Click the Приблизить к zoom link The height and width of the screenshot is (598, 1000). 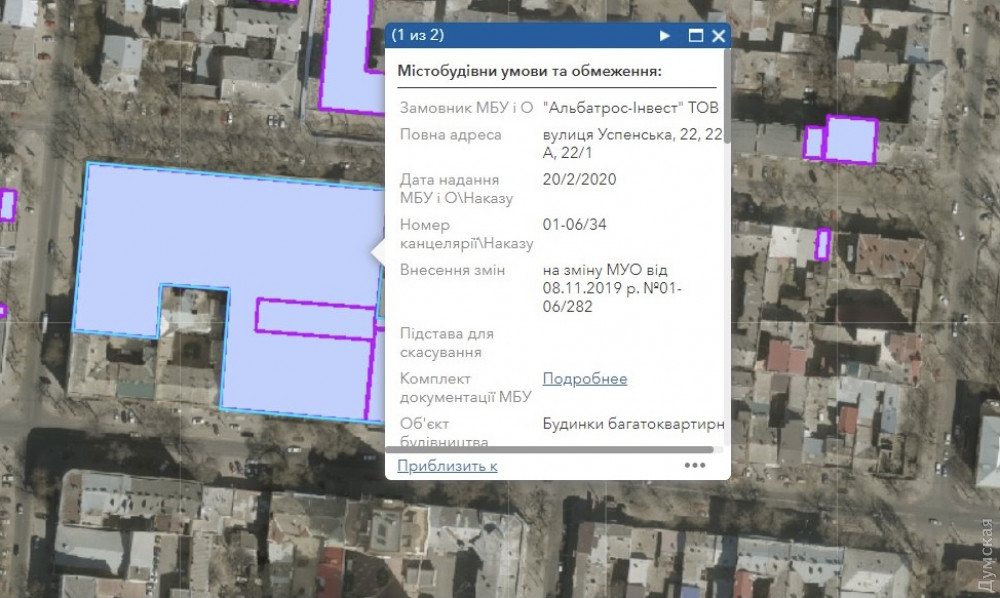tap(447, 466)
